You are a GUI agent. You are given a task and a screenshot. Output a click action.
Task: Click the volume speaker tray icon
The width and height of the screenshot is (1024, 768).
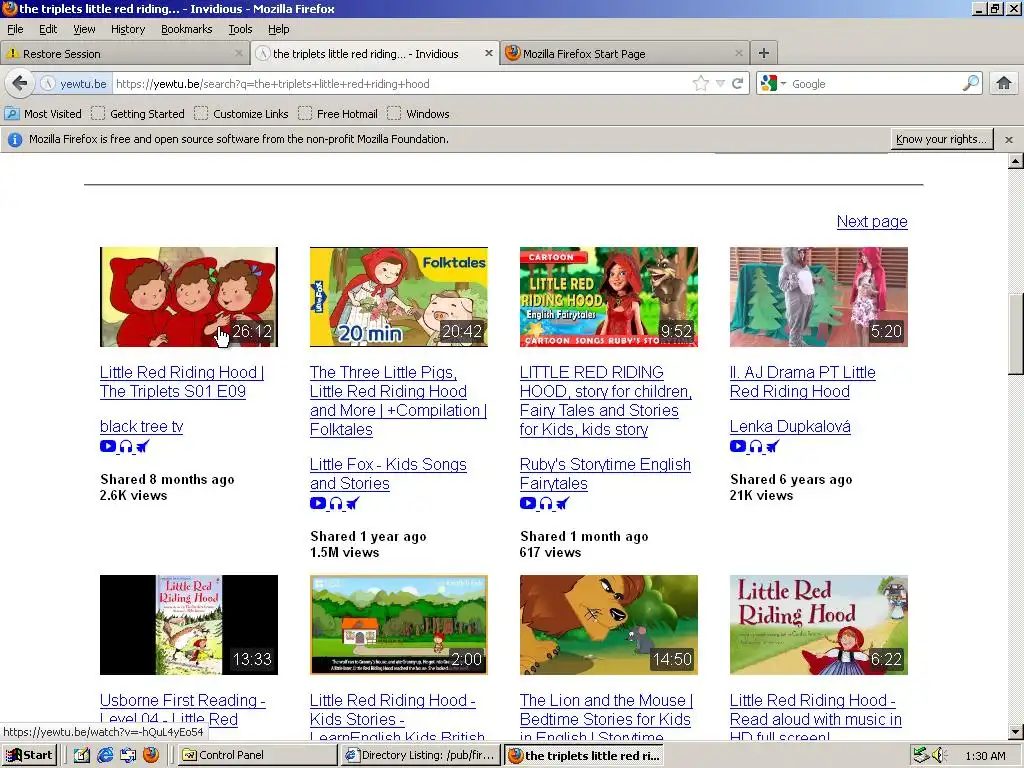pos(939,755)
